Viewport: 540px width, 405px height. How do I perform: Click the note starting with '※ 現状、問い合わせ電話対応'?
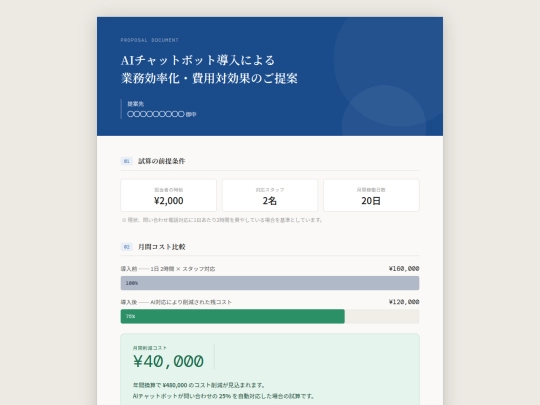tap(222, 220)
